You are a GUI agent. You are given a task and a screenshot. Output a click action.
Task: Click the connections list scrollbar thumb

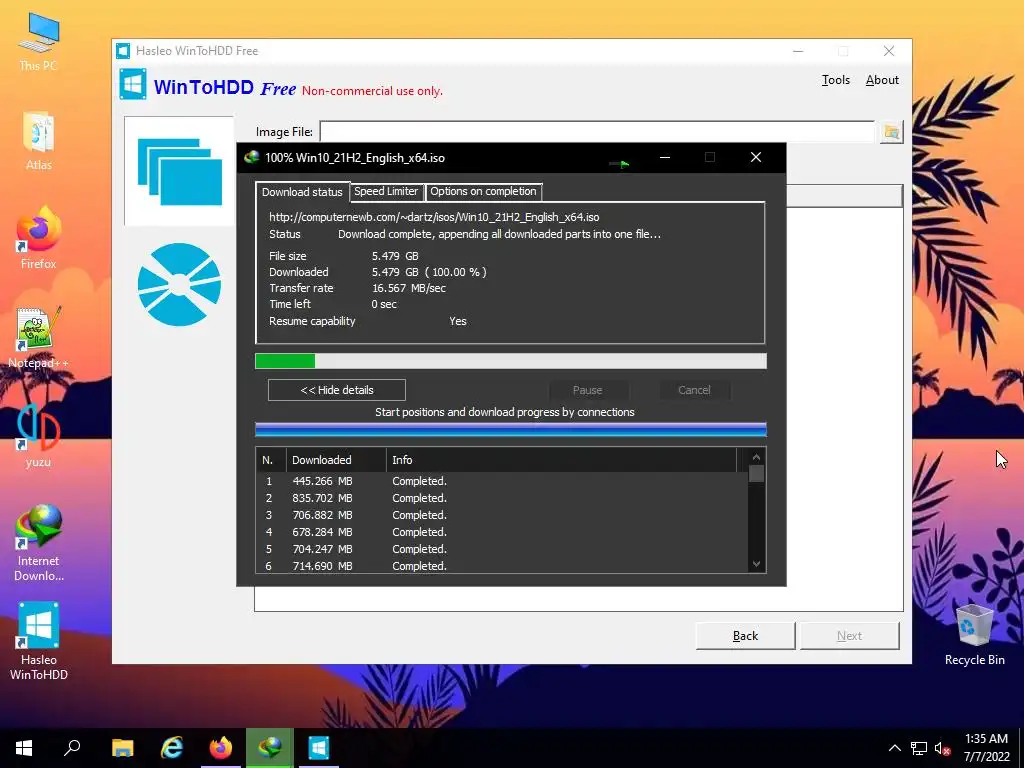[x=756, y=473]
